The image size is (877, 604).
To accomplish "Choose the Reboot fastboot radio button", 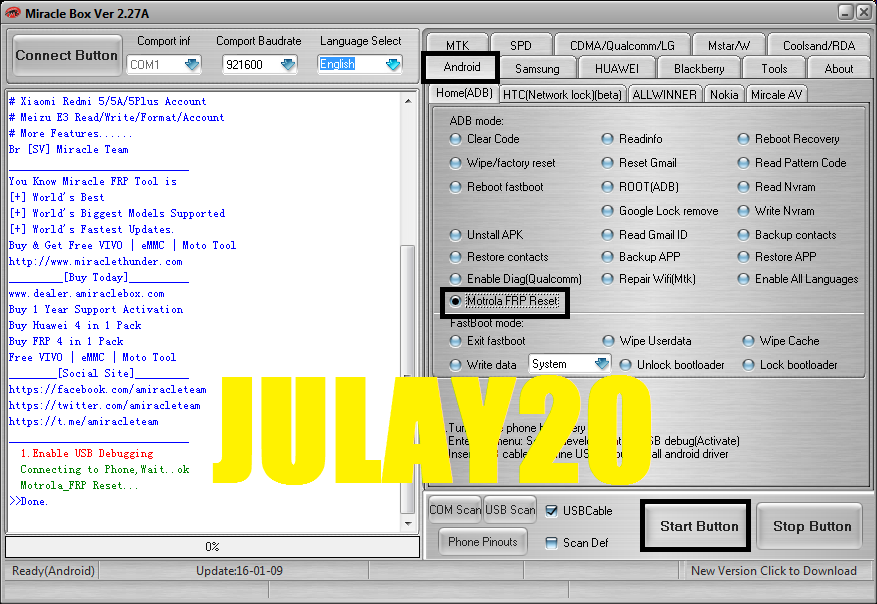I will pos(456,187).
